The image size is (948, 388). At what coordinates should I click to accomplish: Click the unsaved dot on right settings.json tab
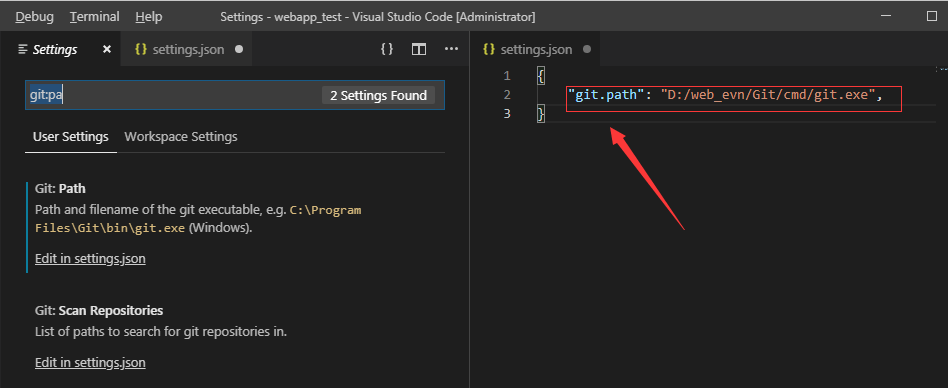pos(587,50)
